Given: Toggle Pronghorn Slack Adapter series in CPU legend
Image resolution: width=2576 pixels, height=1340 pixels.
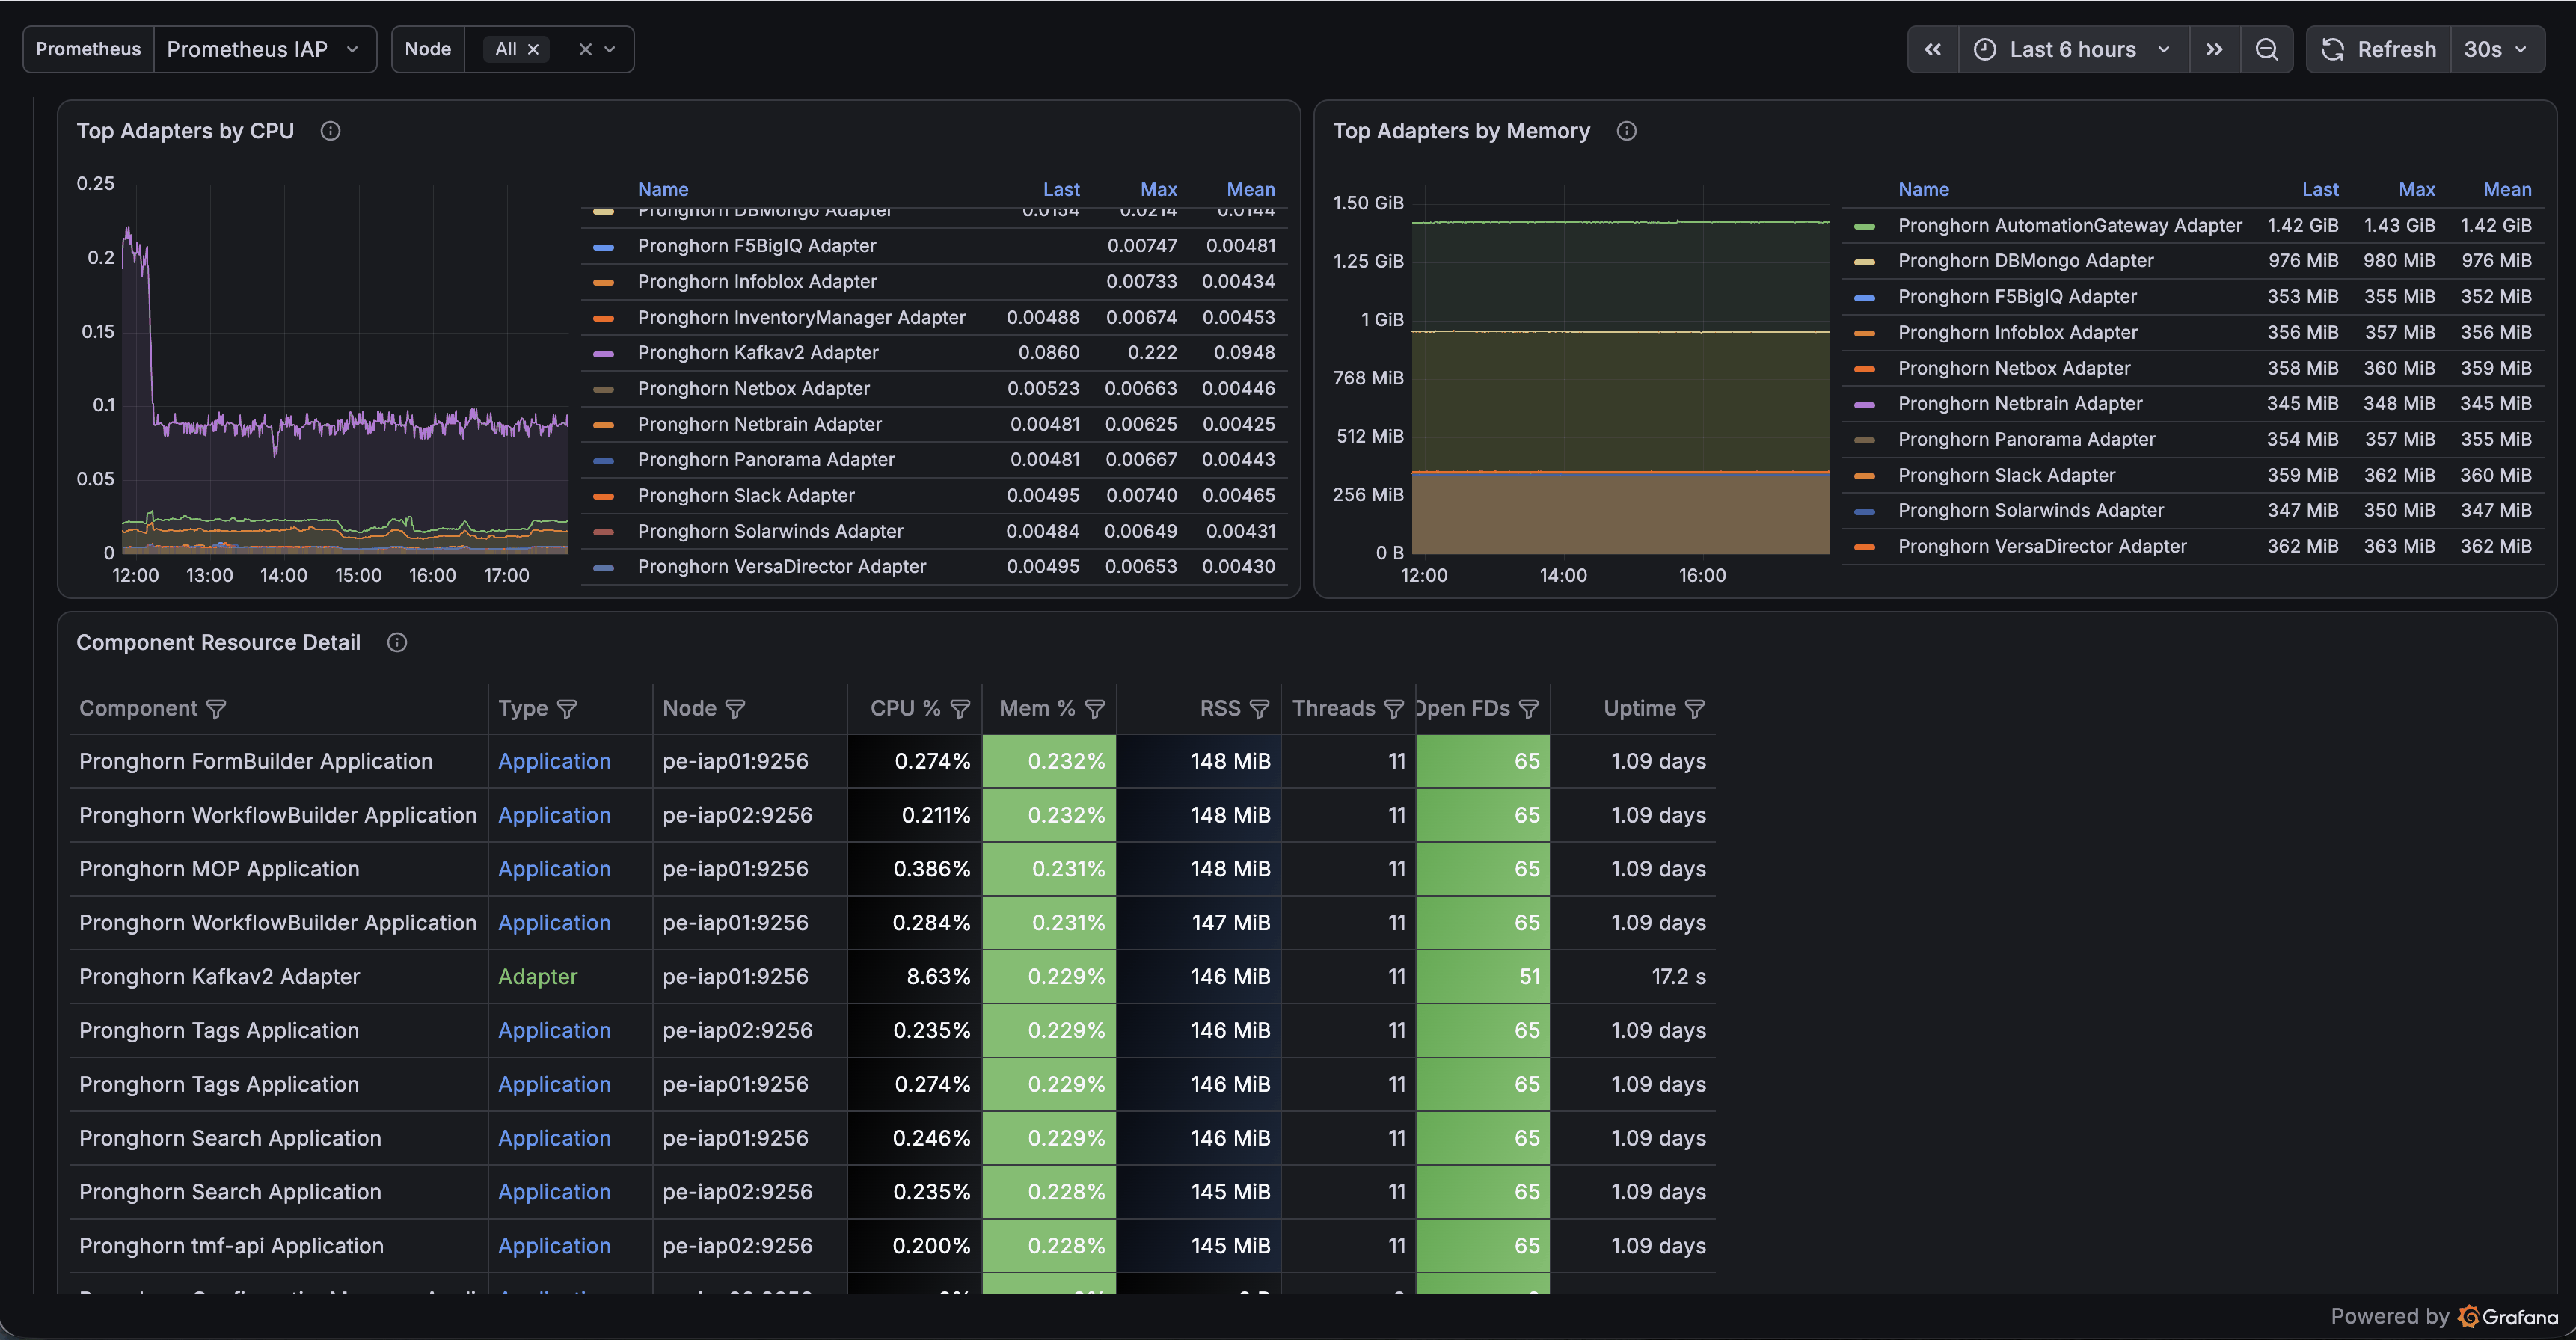Looking at the screenshot, I should tap(746, 496).
